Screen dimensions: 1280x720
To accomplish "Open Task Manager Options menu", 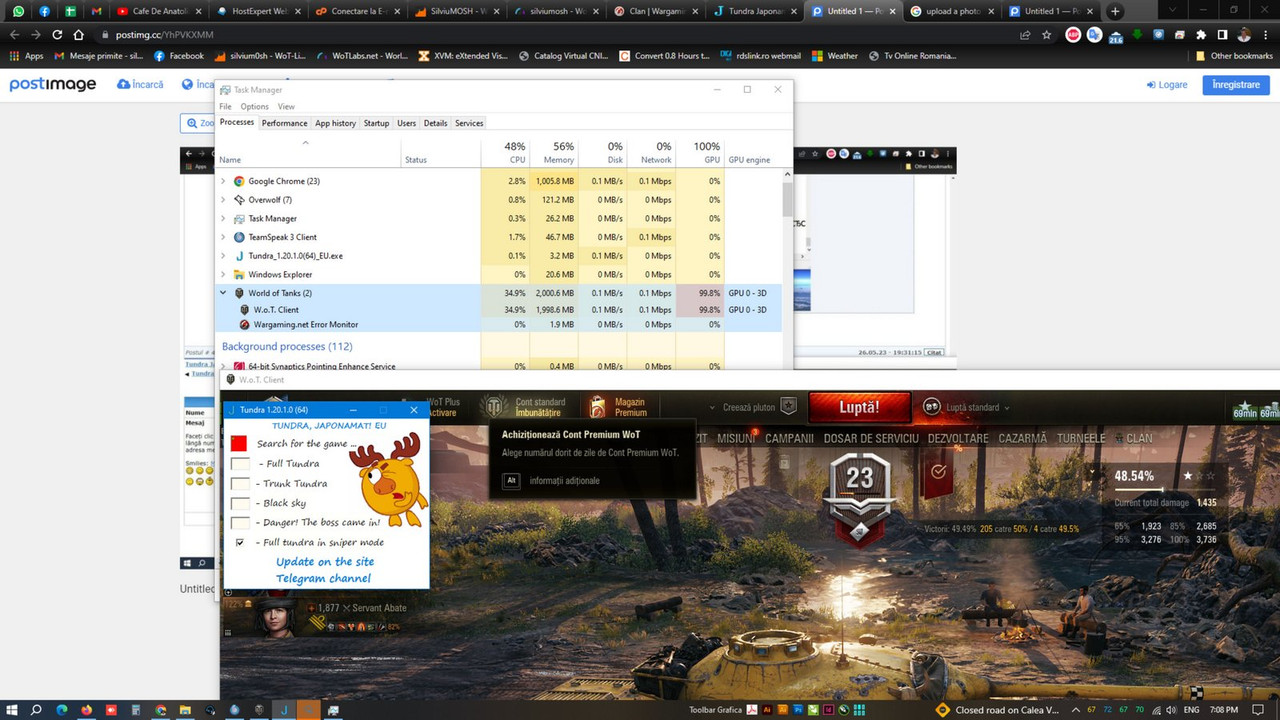I will coord(254,106).
